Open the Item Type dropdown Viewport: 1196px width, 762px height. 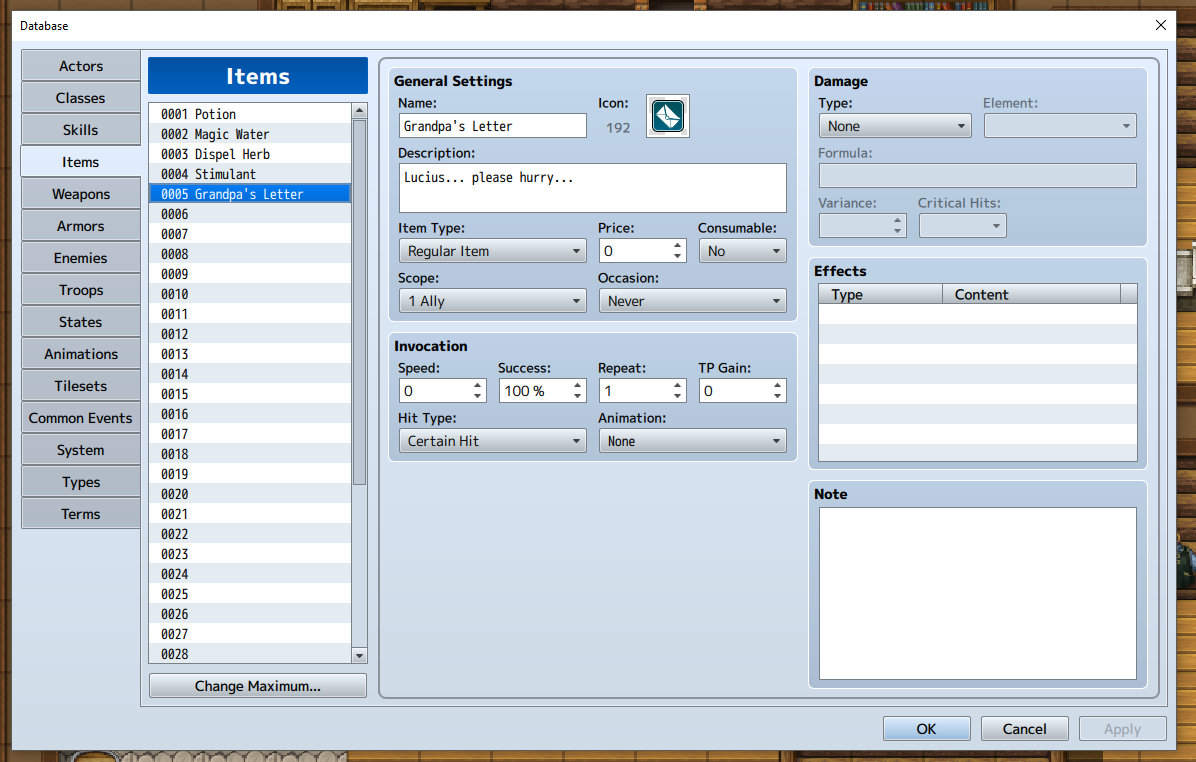[x=492, y=251]
